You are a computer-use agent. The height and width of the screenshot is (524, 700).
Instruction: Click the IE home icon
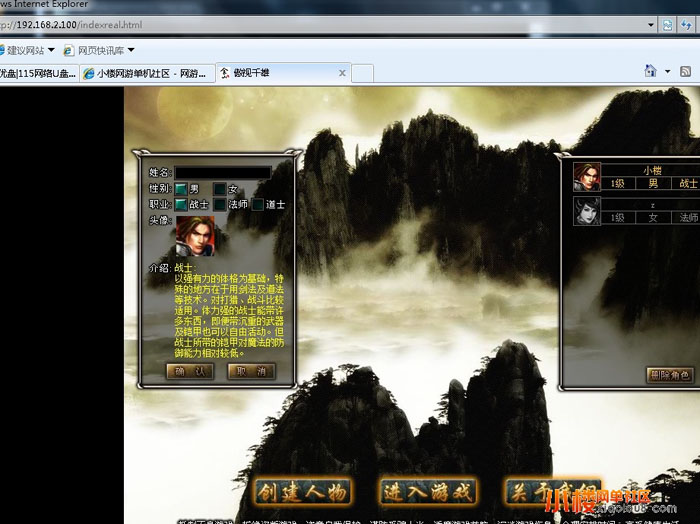[650, 72]
